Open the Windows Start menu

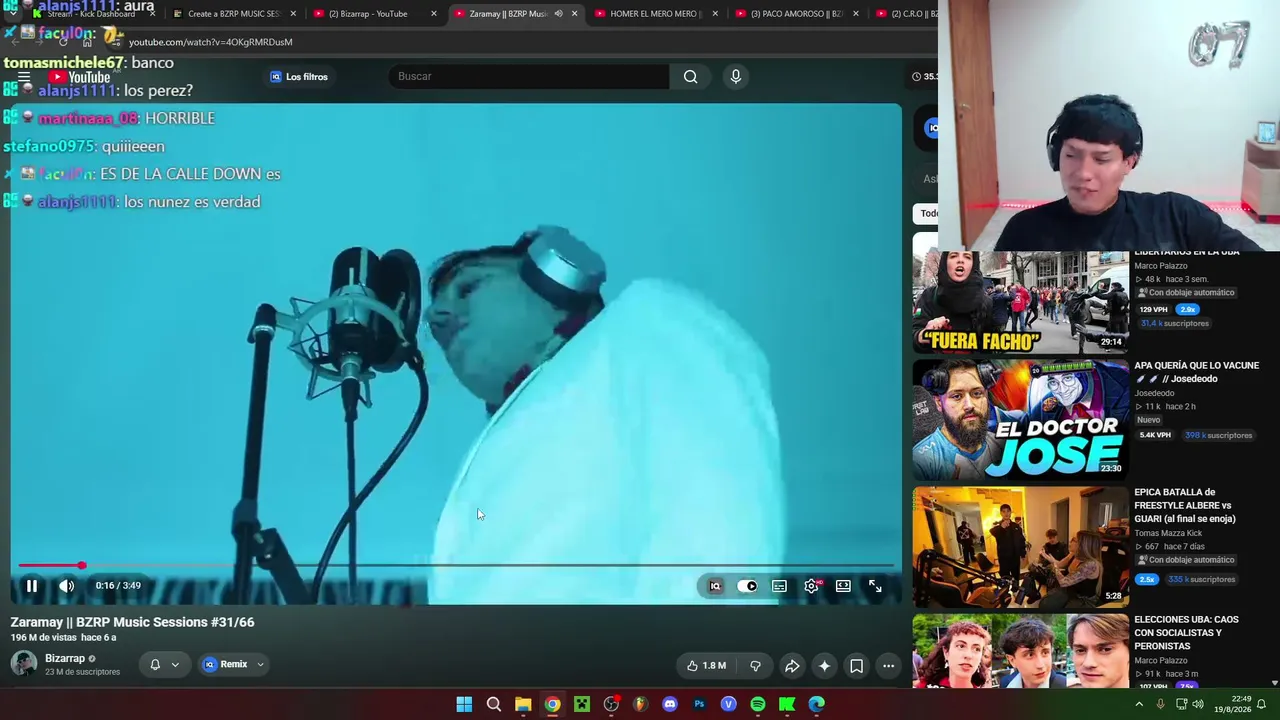pyautogui.click(x=464, y=704)
